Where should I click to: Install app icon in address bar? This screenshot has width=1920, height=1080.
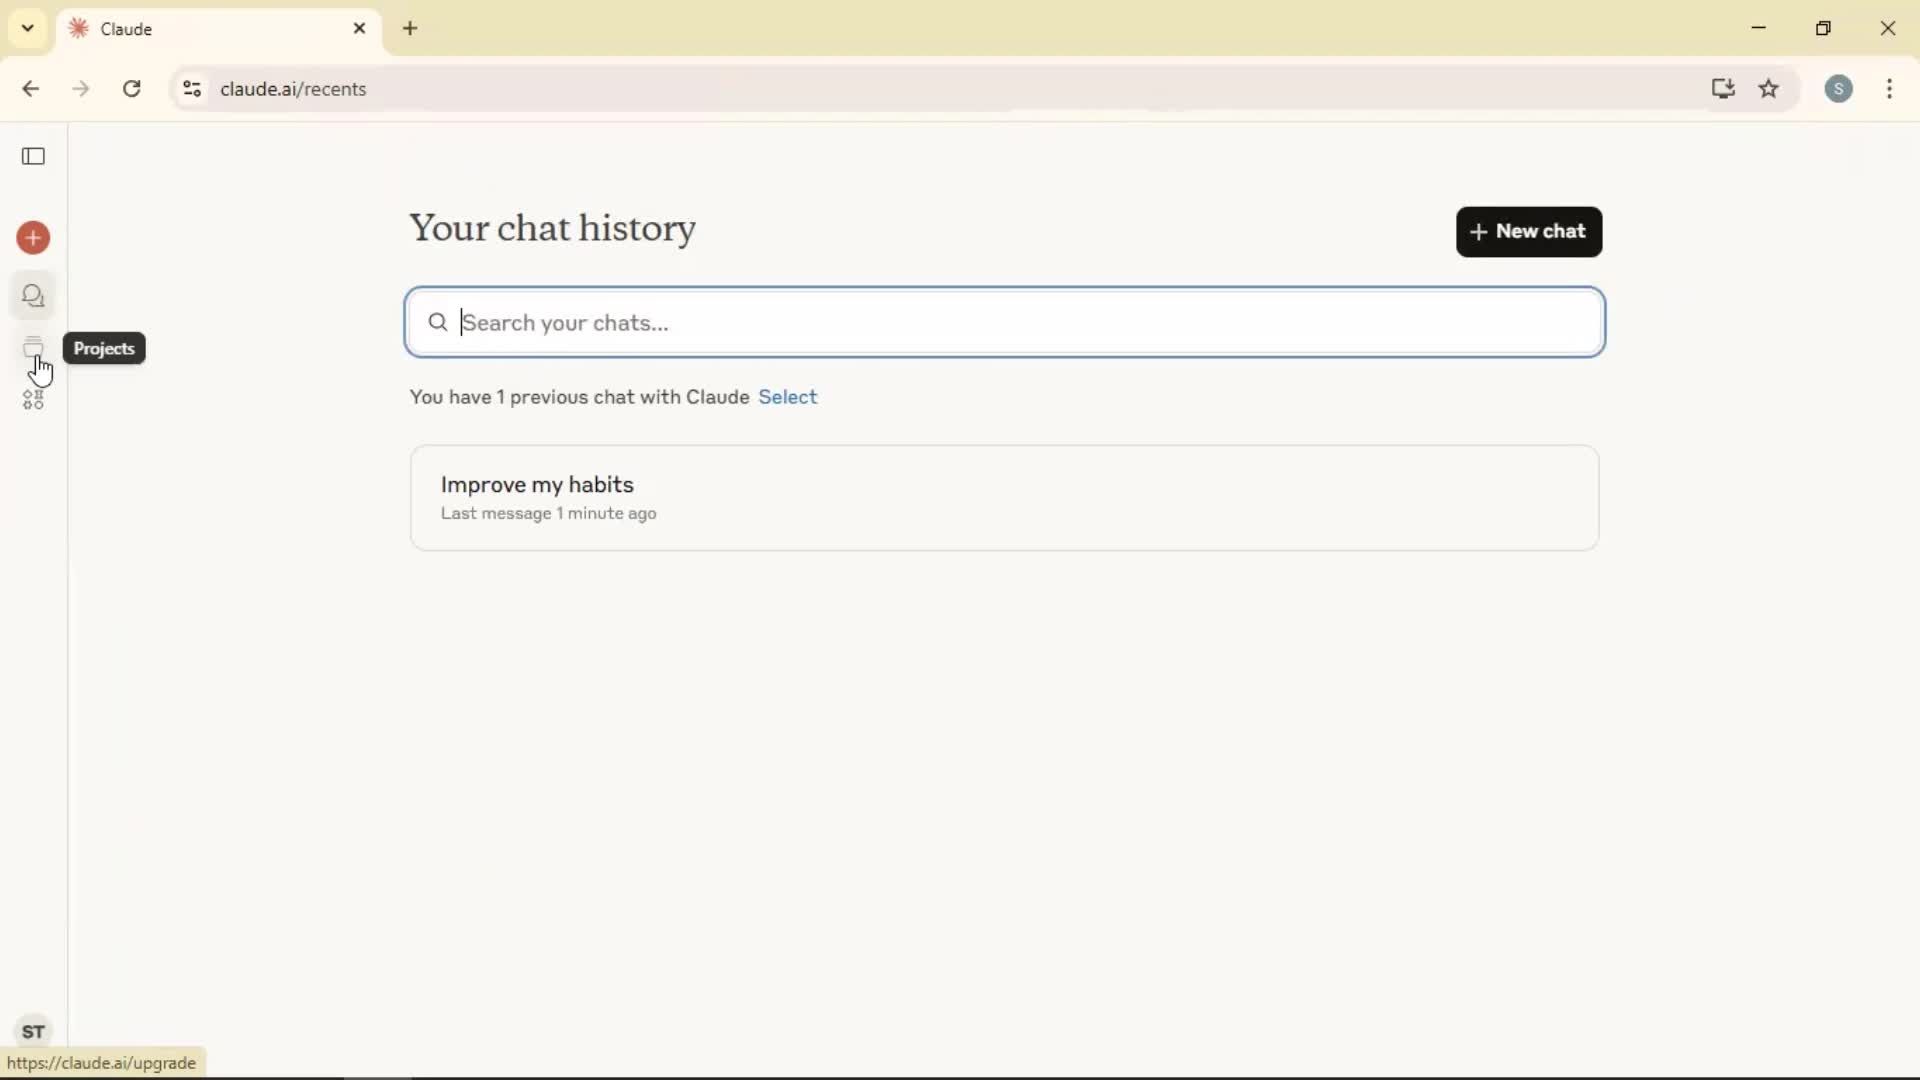tap(1722, 89)
